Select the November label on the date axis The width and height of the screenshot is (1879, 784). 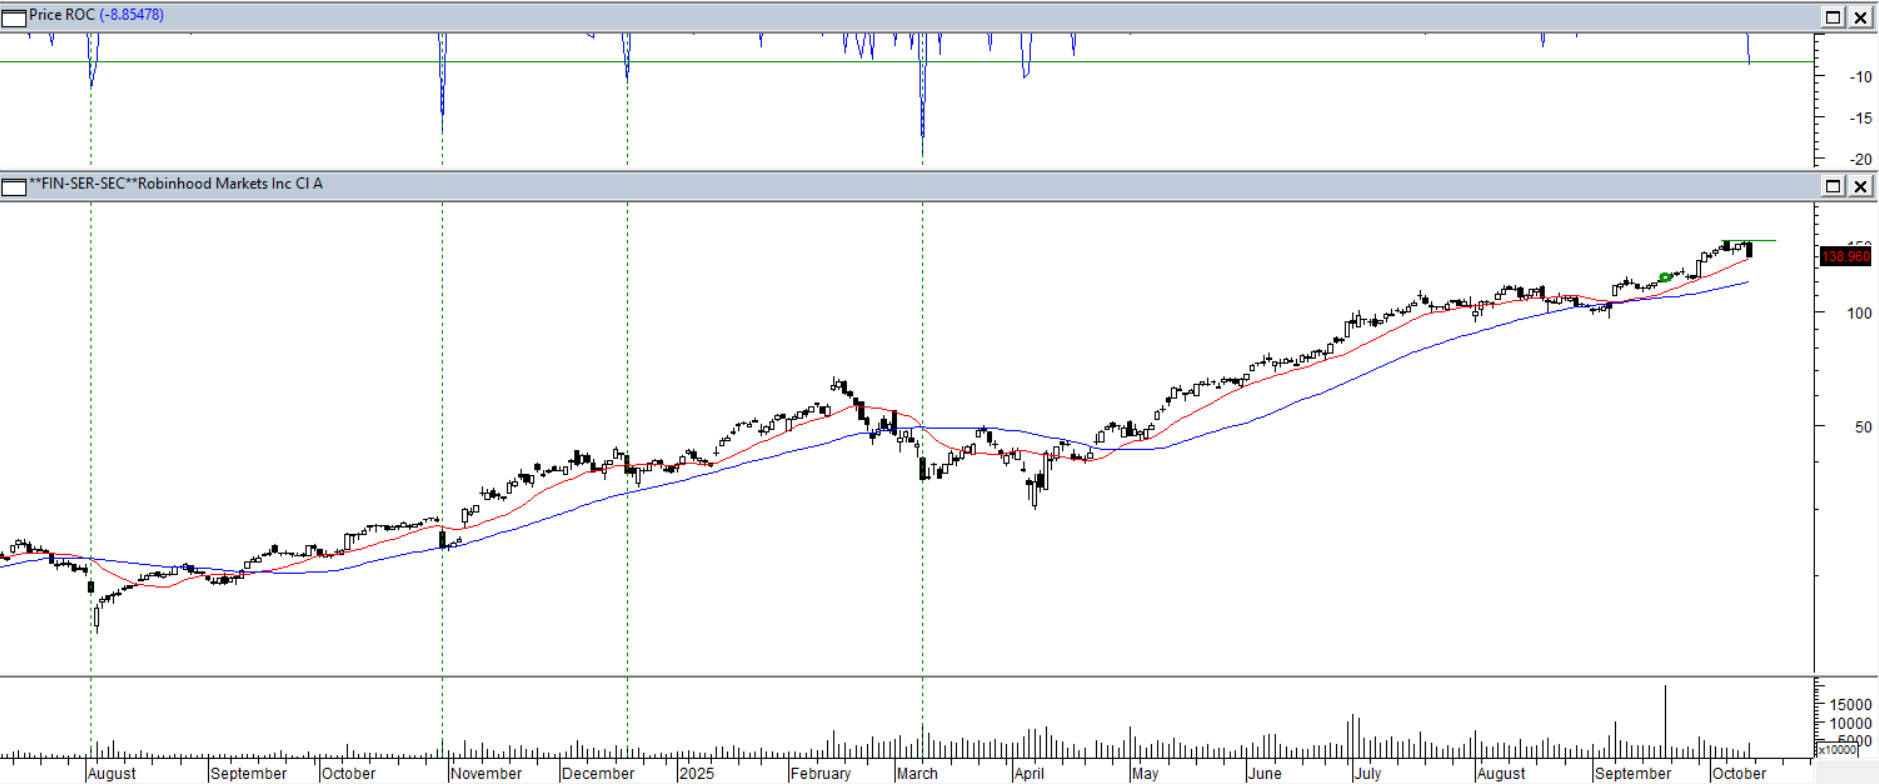[x=486, y=774]
